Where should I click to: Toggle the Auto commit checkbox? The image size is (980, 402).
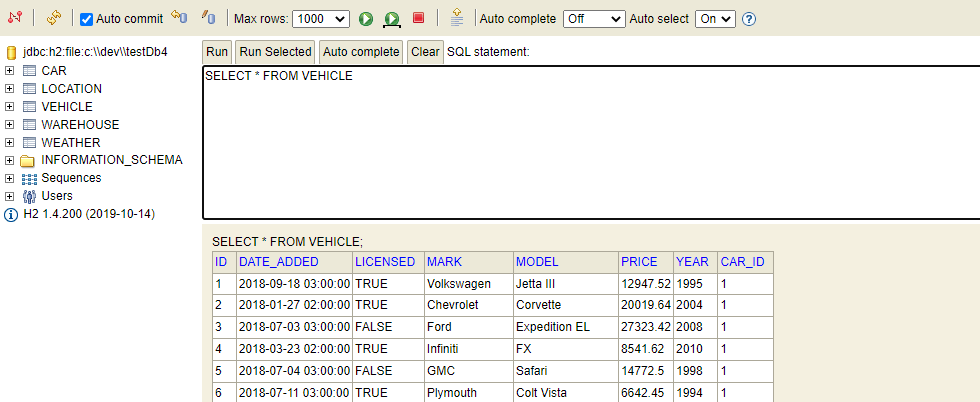[86, 19]
